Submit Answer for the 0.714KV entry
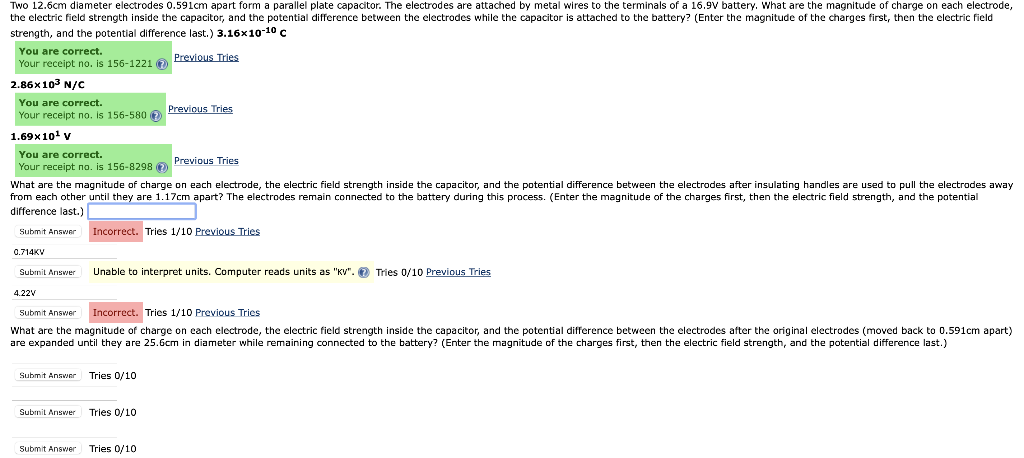 pos(48,272)
